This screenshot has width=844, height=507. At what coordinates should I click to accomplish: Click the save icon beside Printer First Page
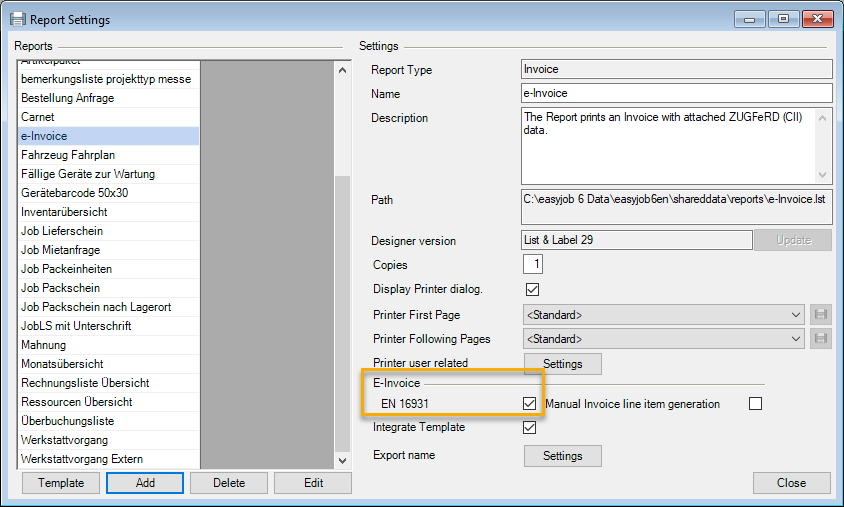pyautogui.click(x=822, y=315)
